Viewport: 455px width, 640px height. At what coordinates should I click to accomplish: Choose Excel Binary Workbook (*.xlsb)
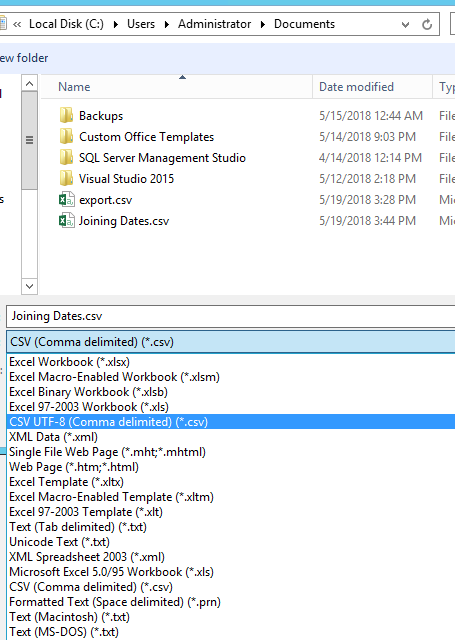[231, 392]
